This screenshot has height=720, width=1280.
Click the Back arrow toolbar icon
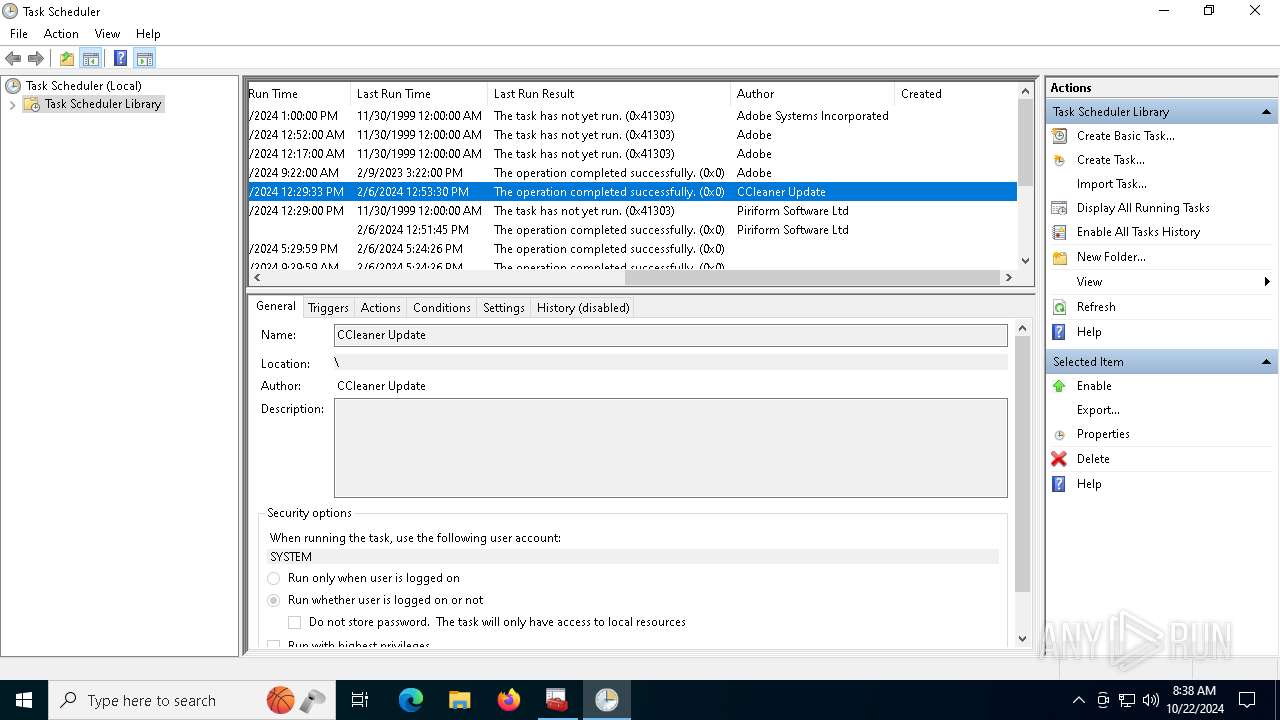pos(13,58)
